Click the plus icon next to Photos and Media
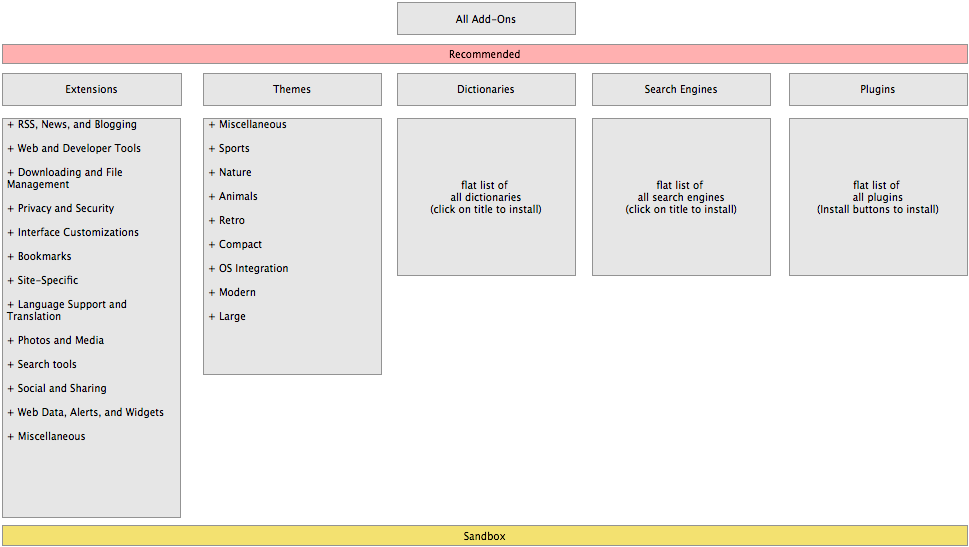 point(11,341)
